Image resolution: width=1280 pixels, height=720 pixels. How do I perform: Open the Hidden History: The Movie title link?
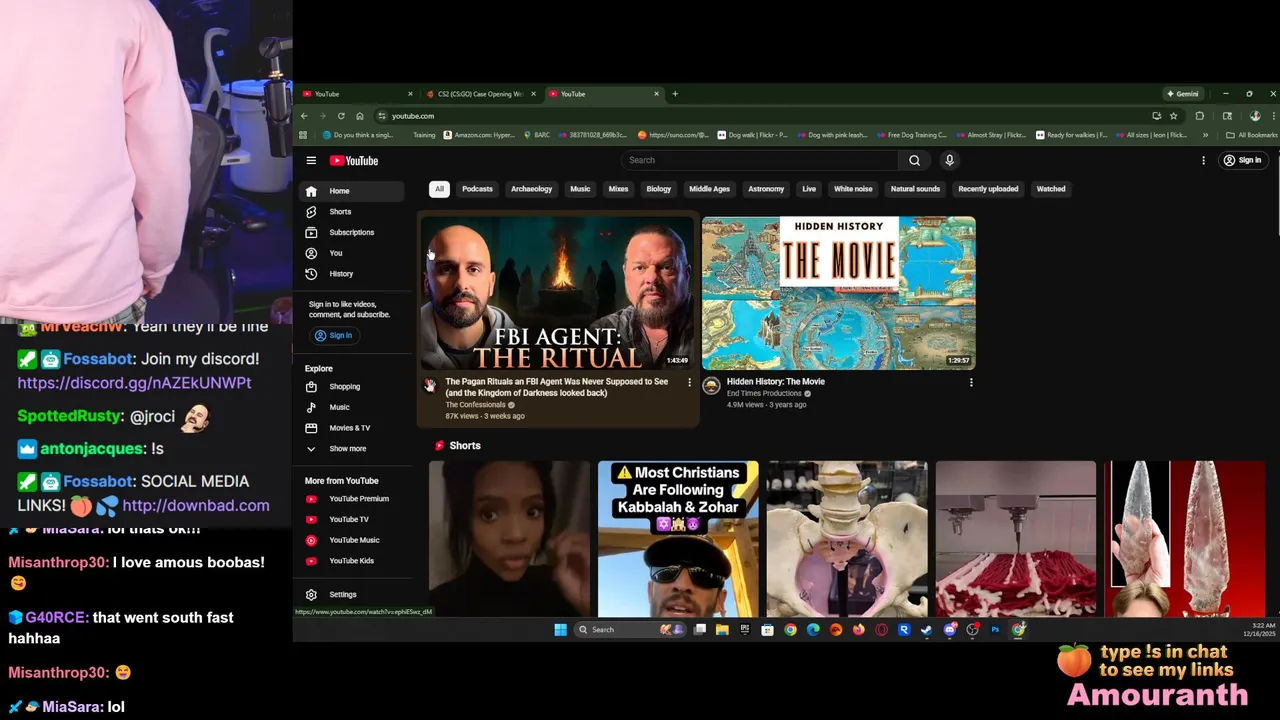(775, 382)
